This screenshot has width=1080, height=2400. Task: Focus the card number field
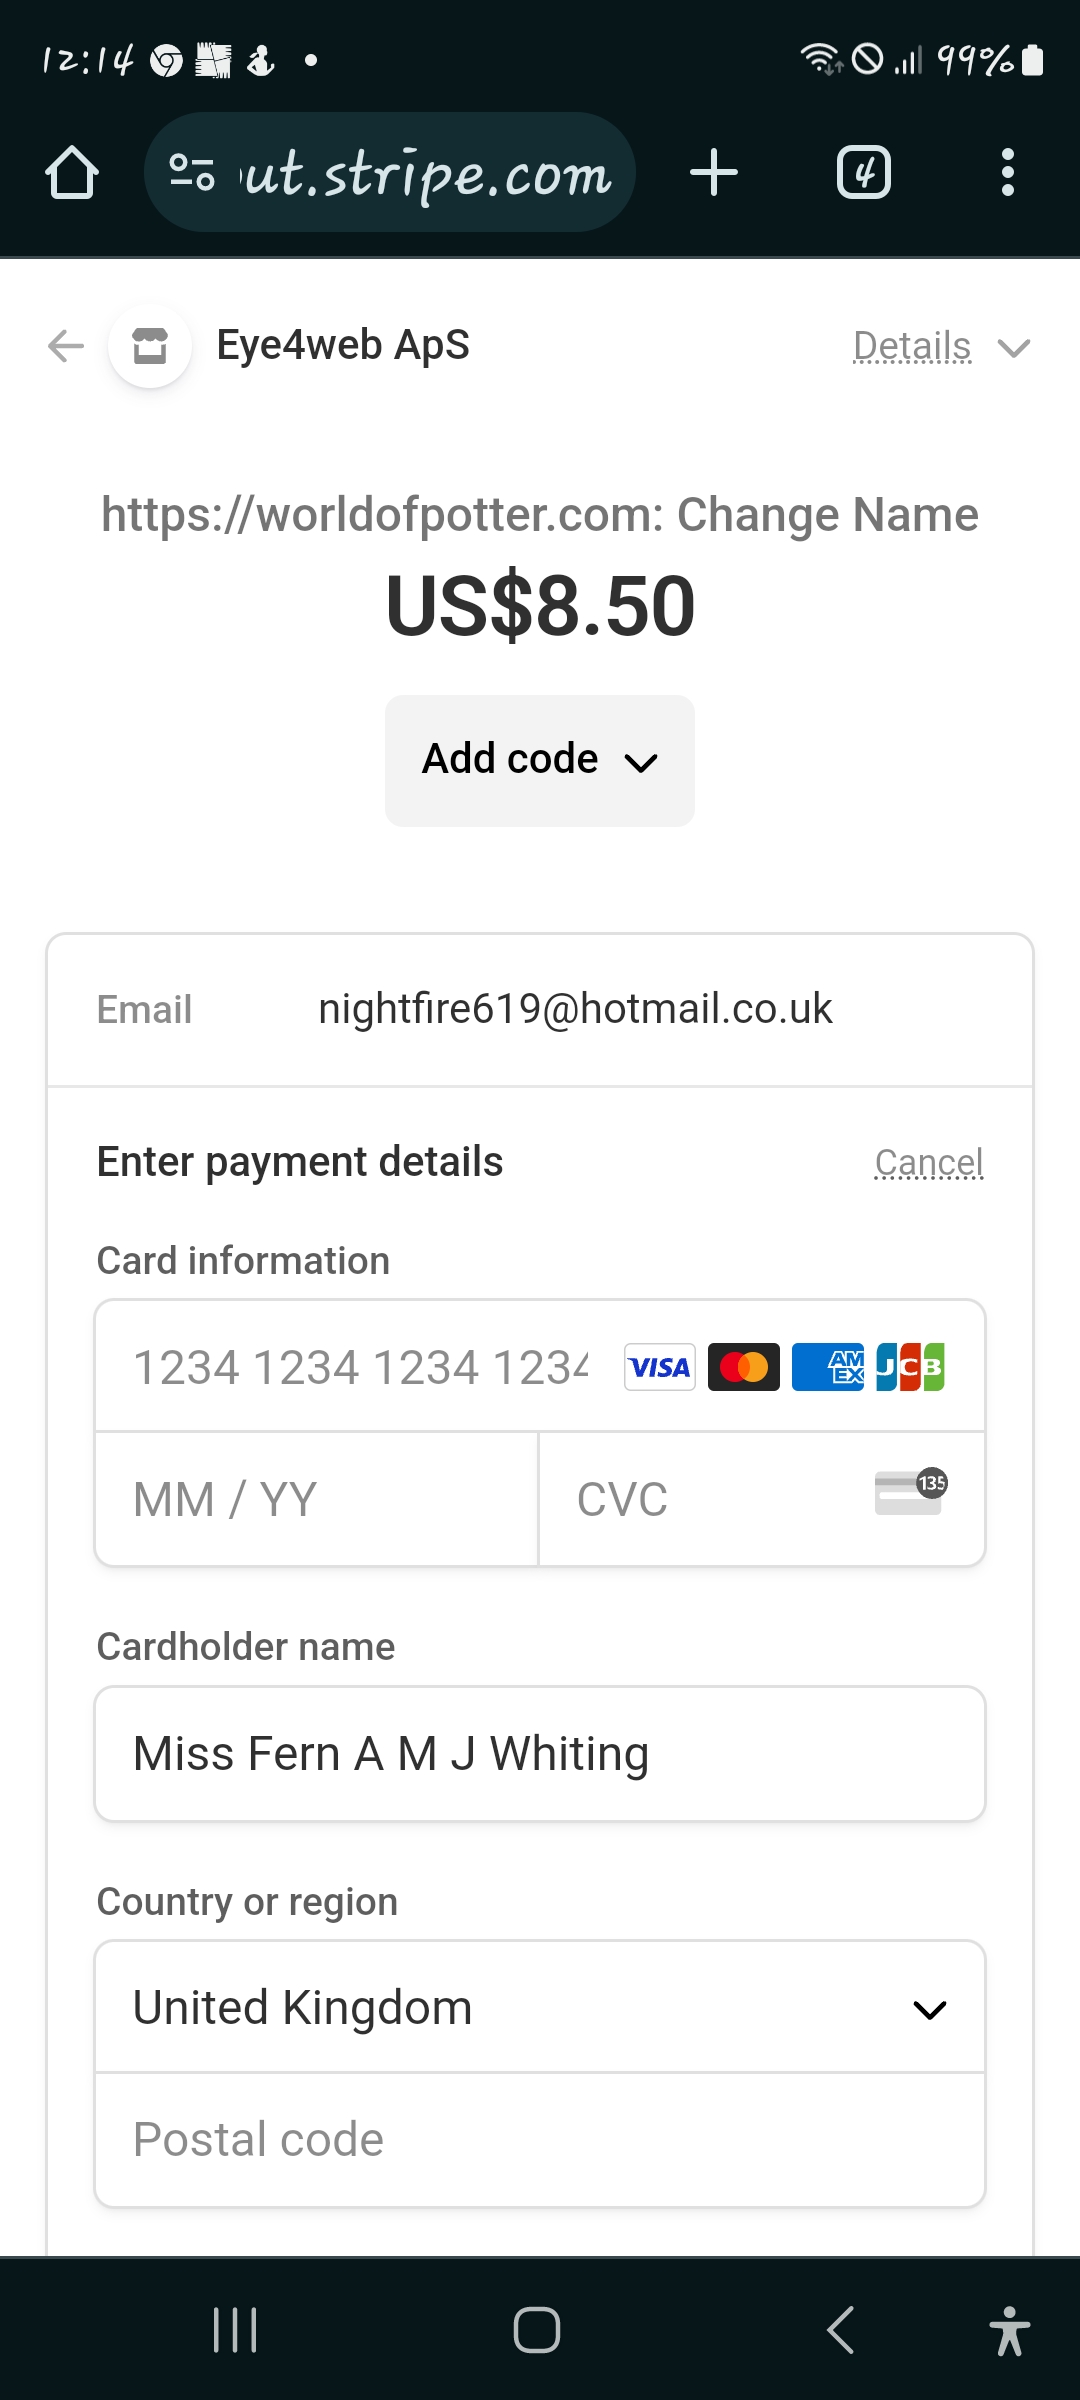tap(360, 1367)
